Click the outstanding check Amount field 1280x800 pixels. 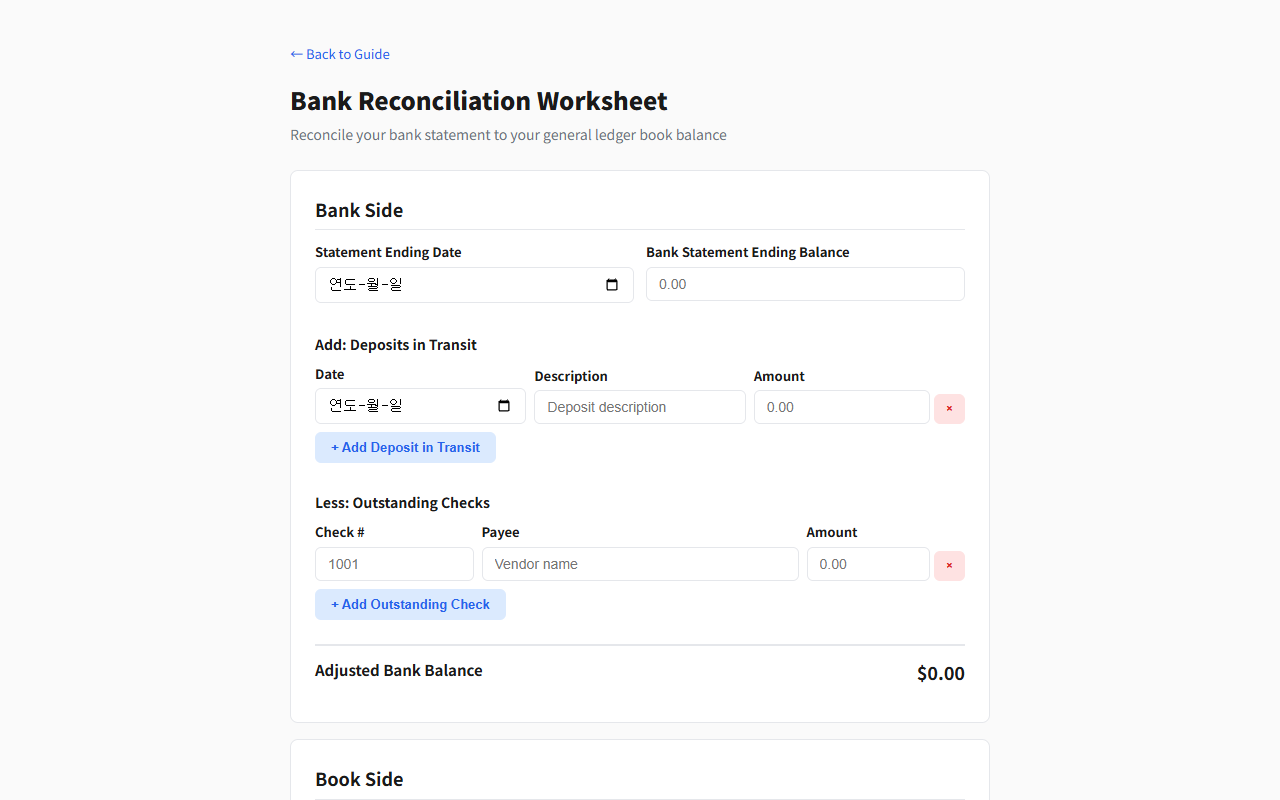(867, 564)
